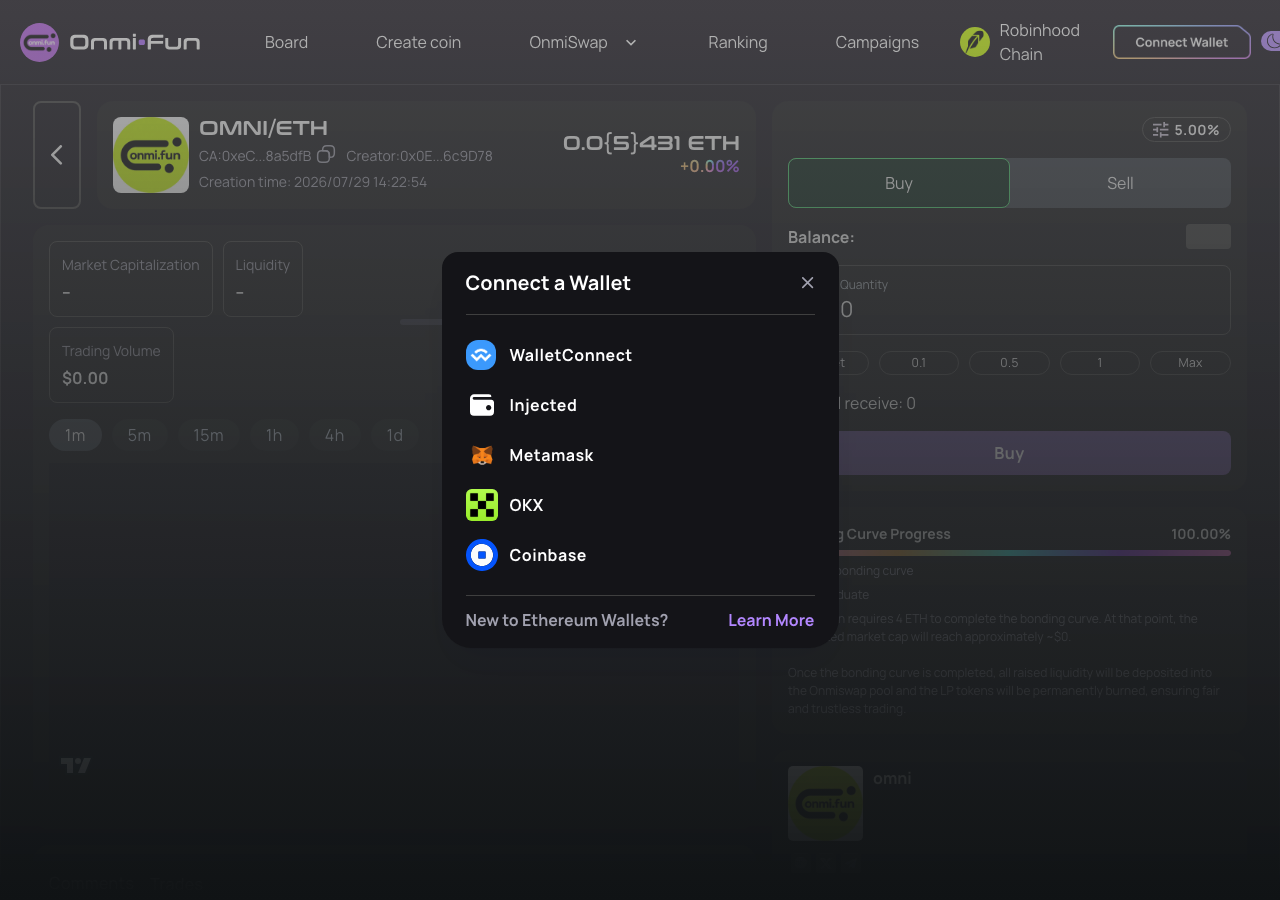Click the price text 0.0{5}431 ETH
1280x900 pixels.
[651, 143]
